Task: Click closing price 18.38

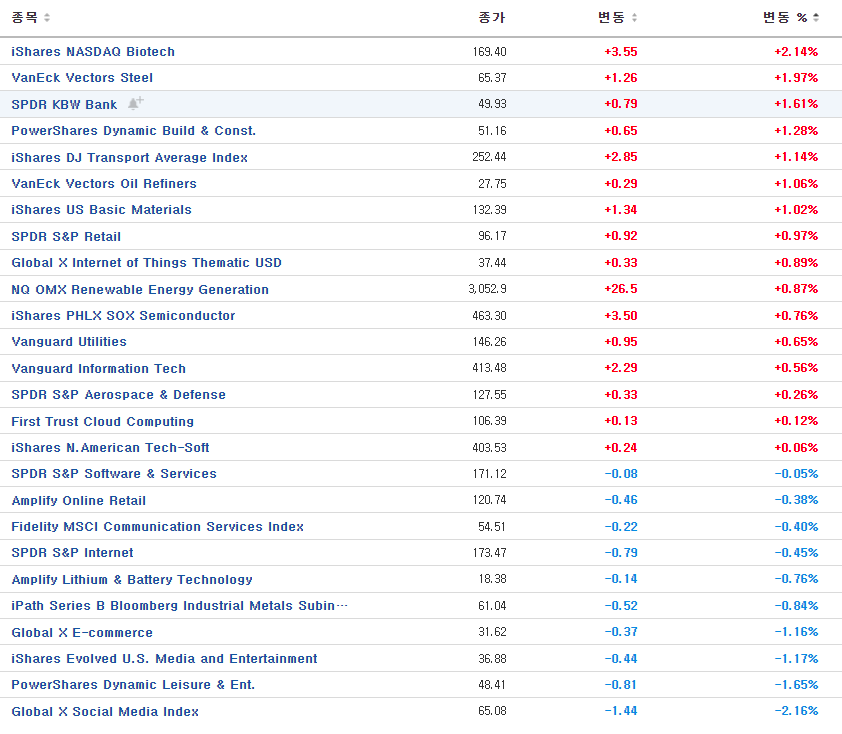Action: 492,579
